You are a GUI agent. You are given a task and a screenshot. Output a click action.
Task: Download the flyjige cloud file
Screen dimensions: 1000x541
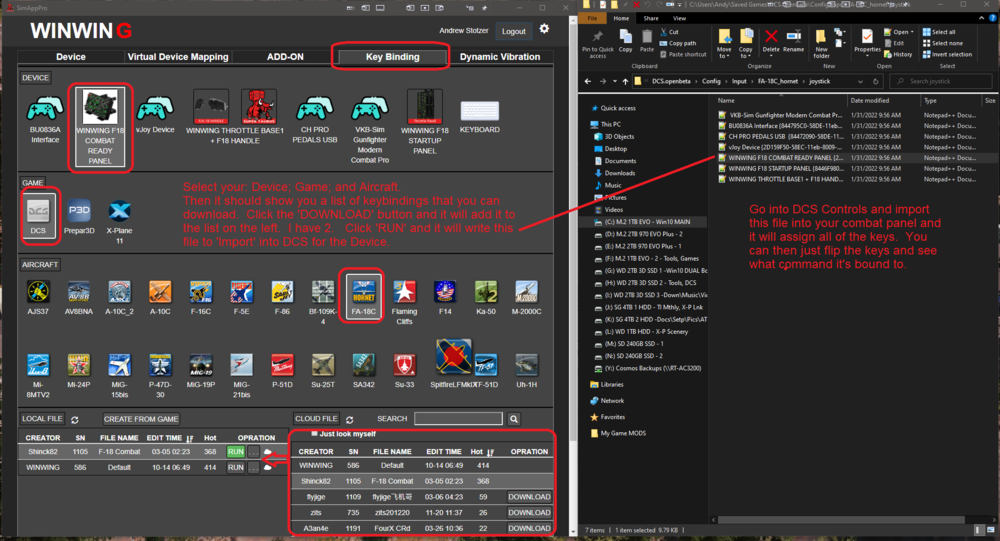click(x=529, y=497)
